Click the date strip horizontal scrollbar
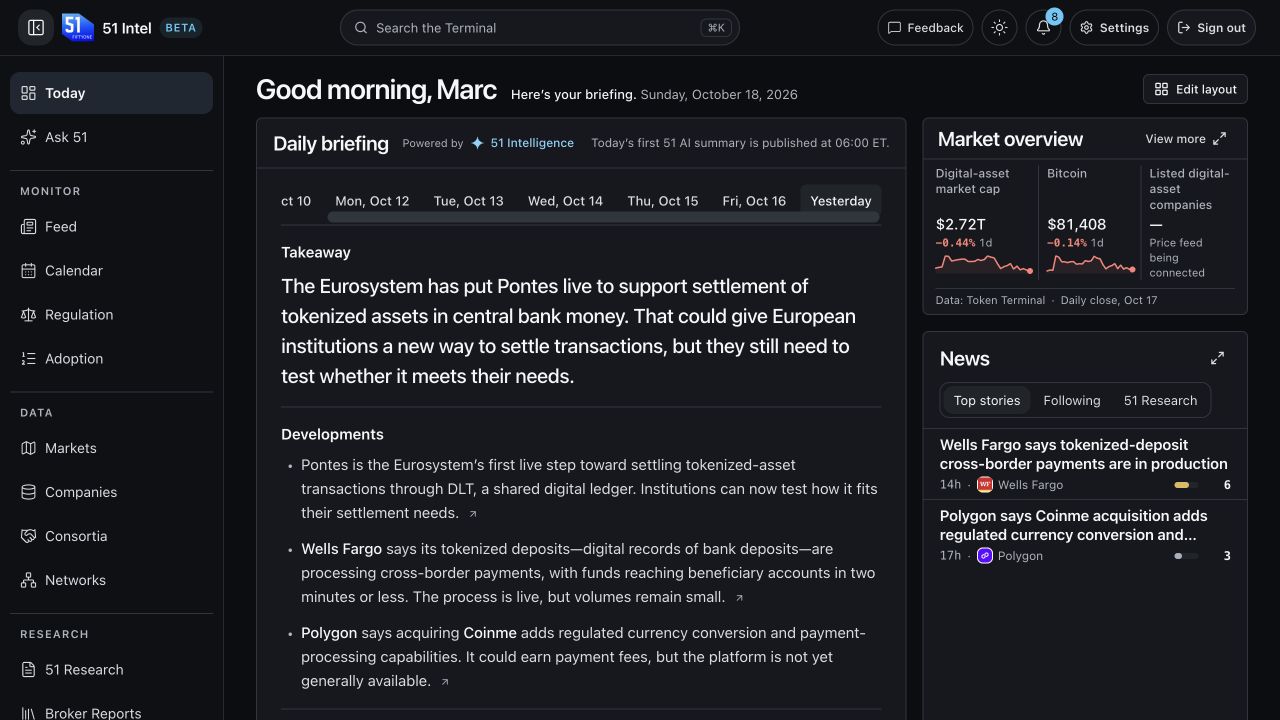The width and height of the screenshot is (1280, 720). pyautogui.click(x=603, y=217)
